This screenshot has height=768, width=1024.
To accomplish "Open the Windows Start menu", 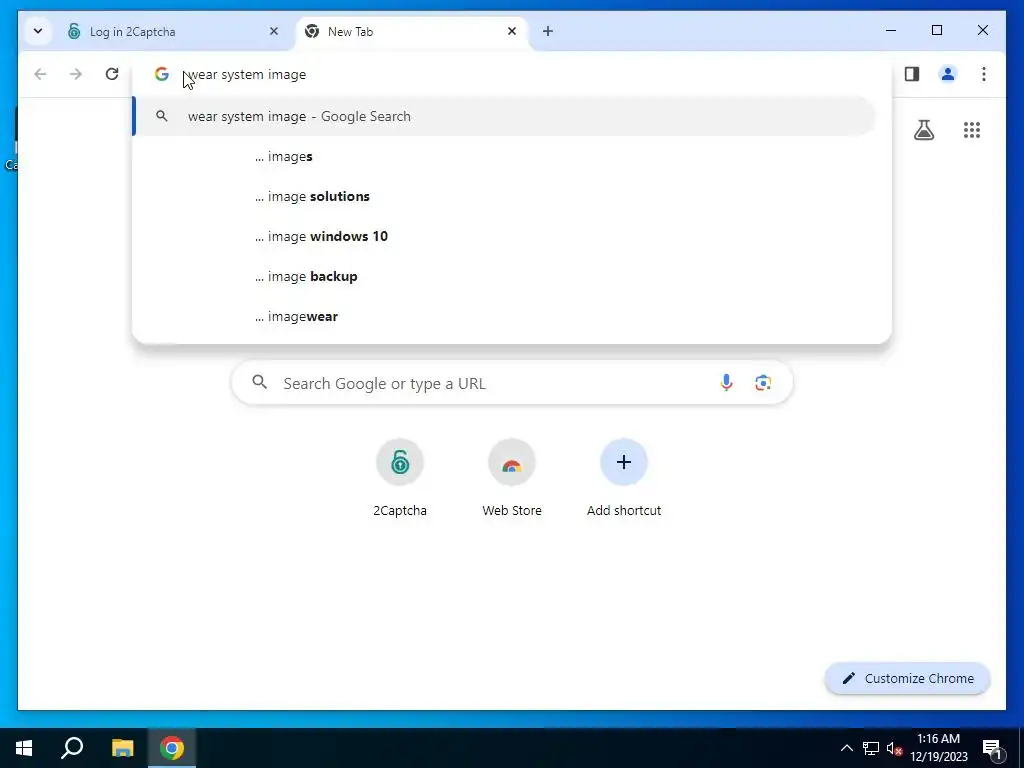I will point(24,748).
